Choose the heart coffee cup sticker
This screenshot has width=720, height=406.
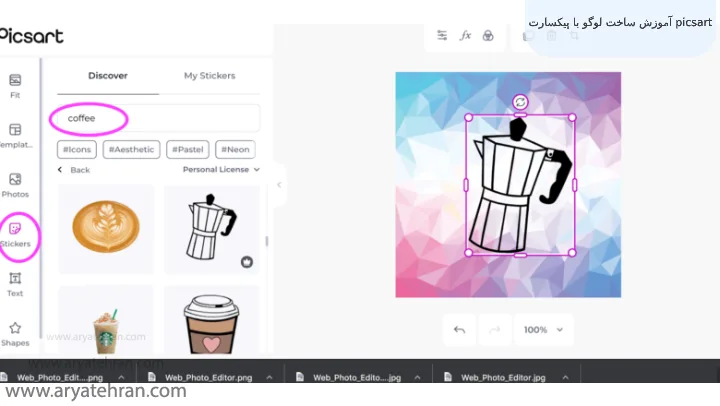[x=212, y=320]
